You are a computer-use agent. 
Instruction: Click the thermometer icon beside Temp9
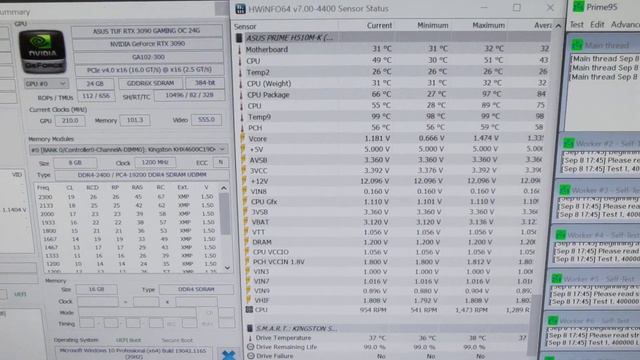(242, 117)
